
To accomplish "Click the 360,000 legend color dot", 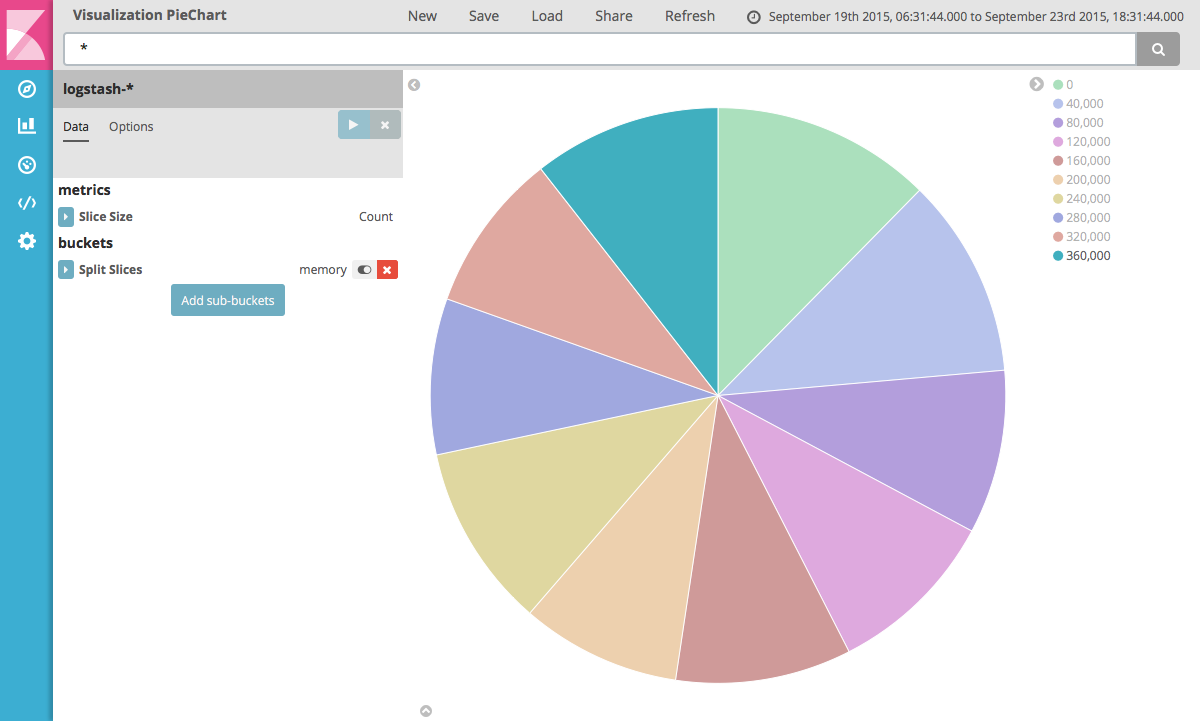I will point(1058,256).
